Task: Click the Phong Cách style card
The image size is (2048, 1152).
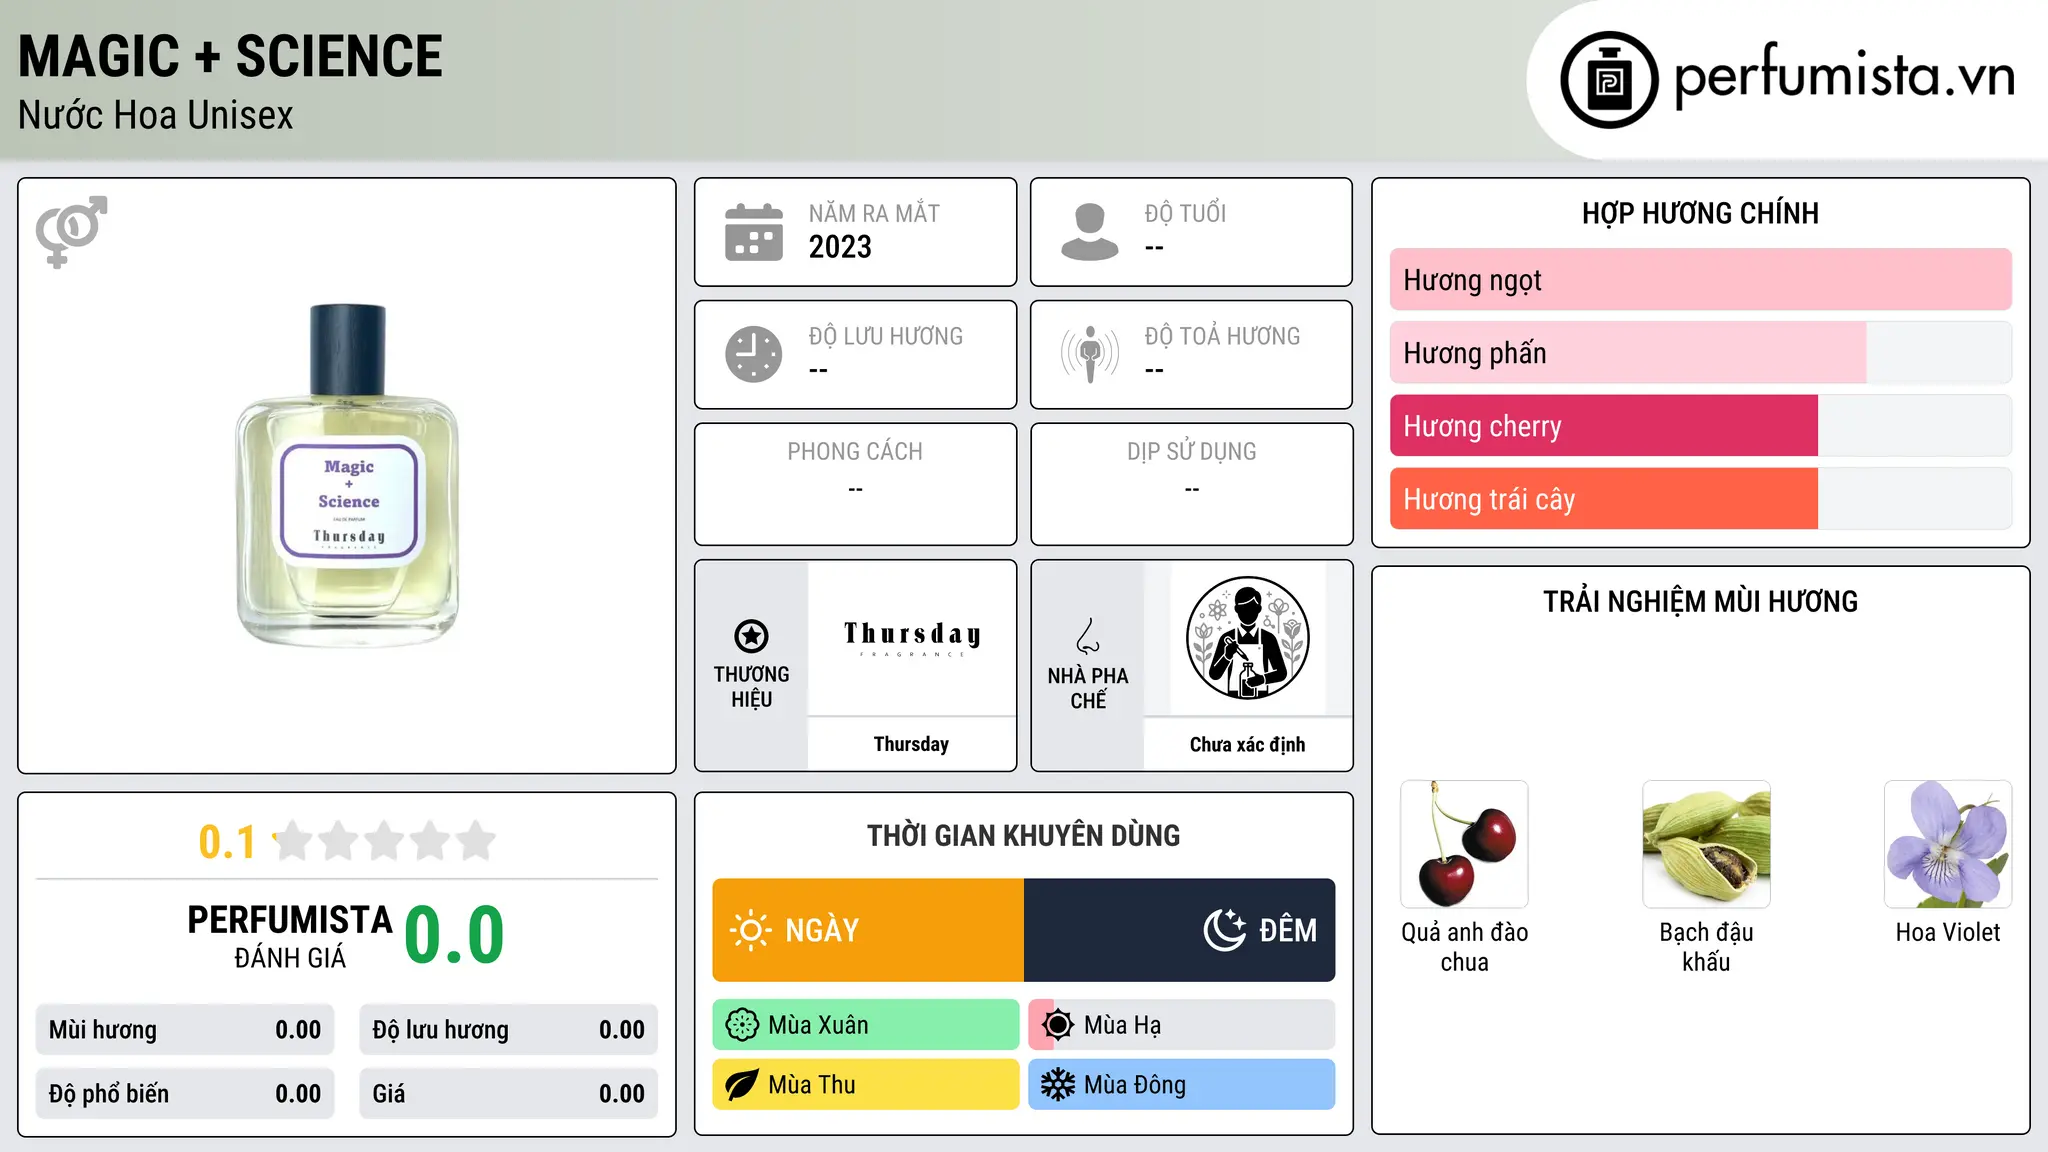Action: (855, 484)
